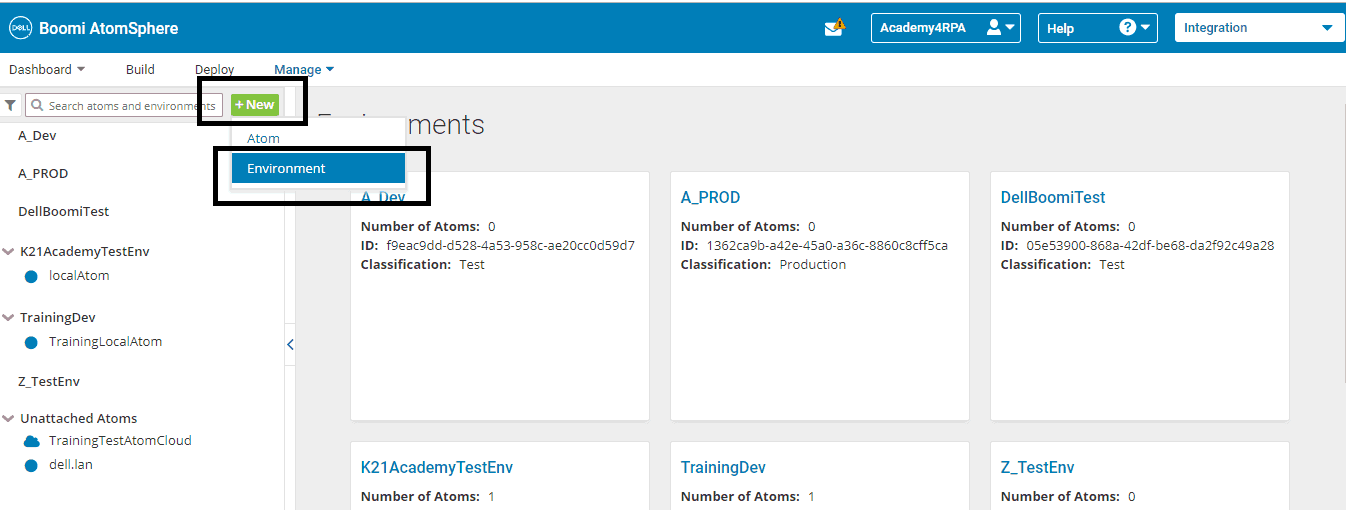Collapse the left panel with arrow handle
The height and width of the screenshot is (510, 1346).
pyautogui.click(x=290, y=344)
